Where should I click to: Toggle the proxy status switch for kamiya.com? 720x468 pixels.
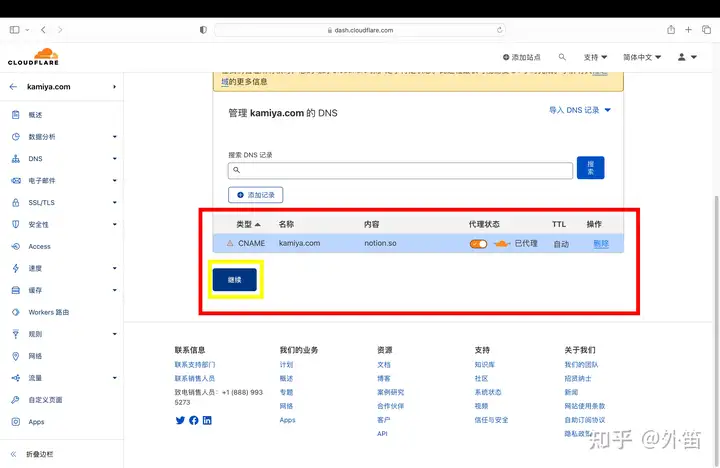(478, 244)
